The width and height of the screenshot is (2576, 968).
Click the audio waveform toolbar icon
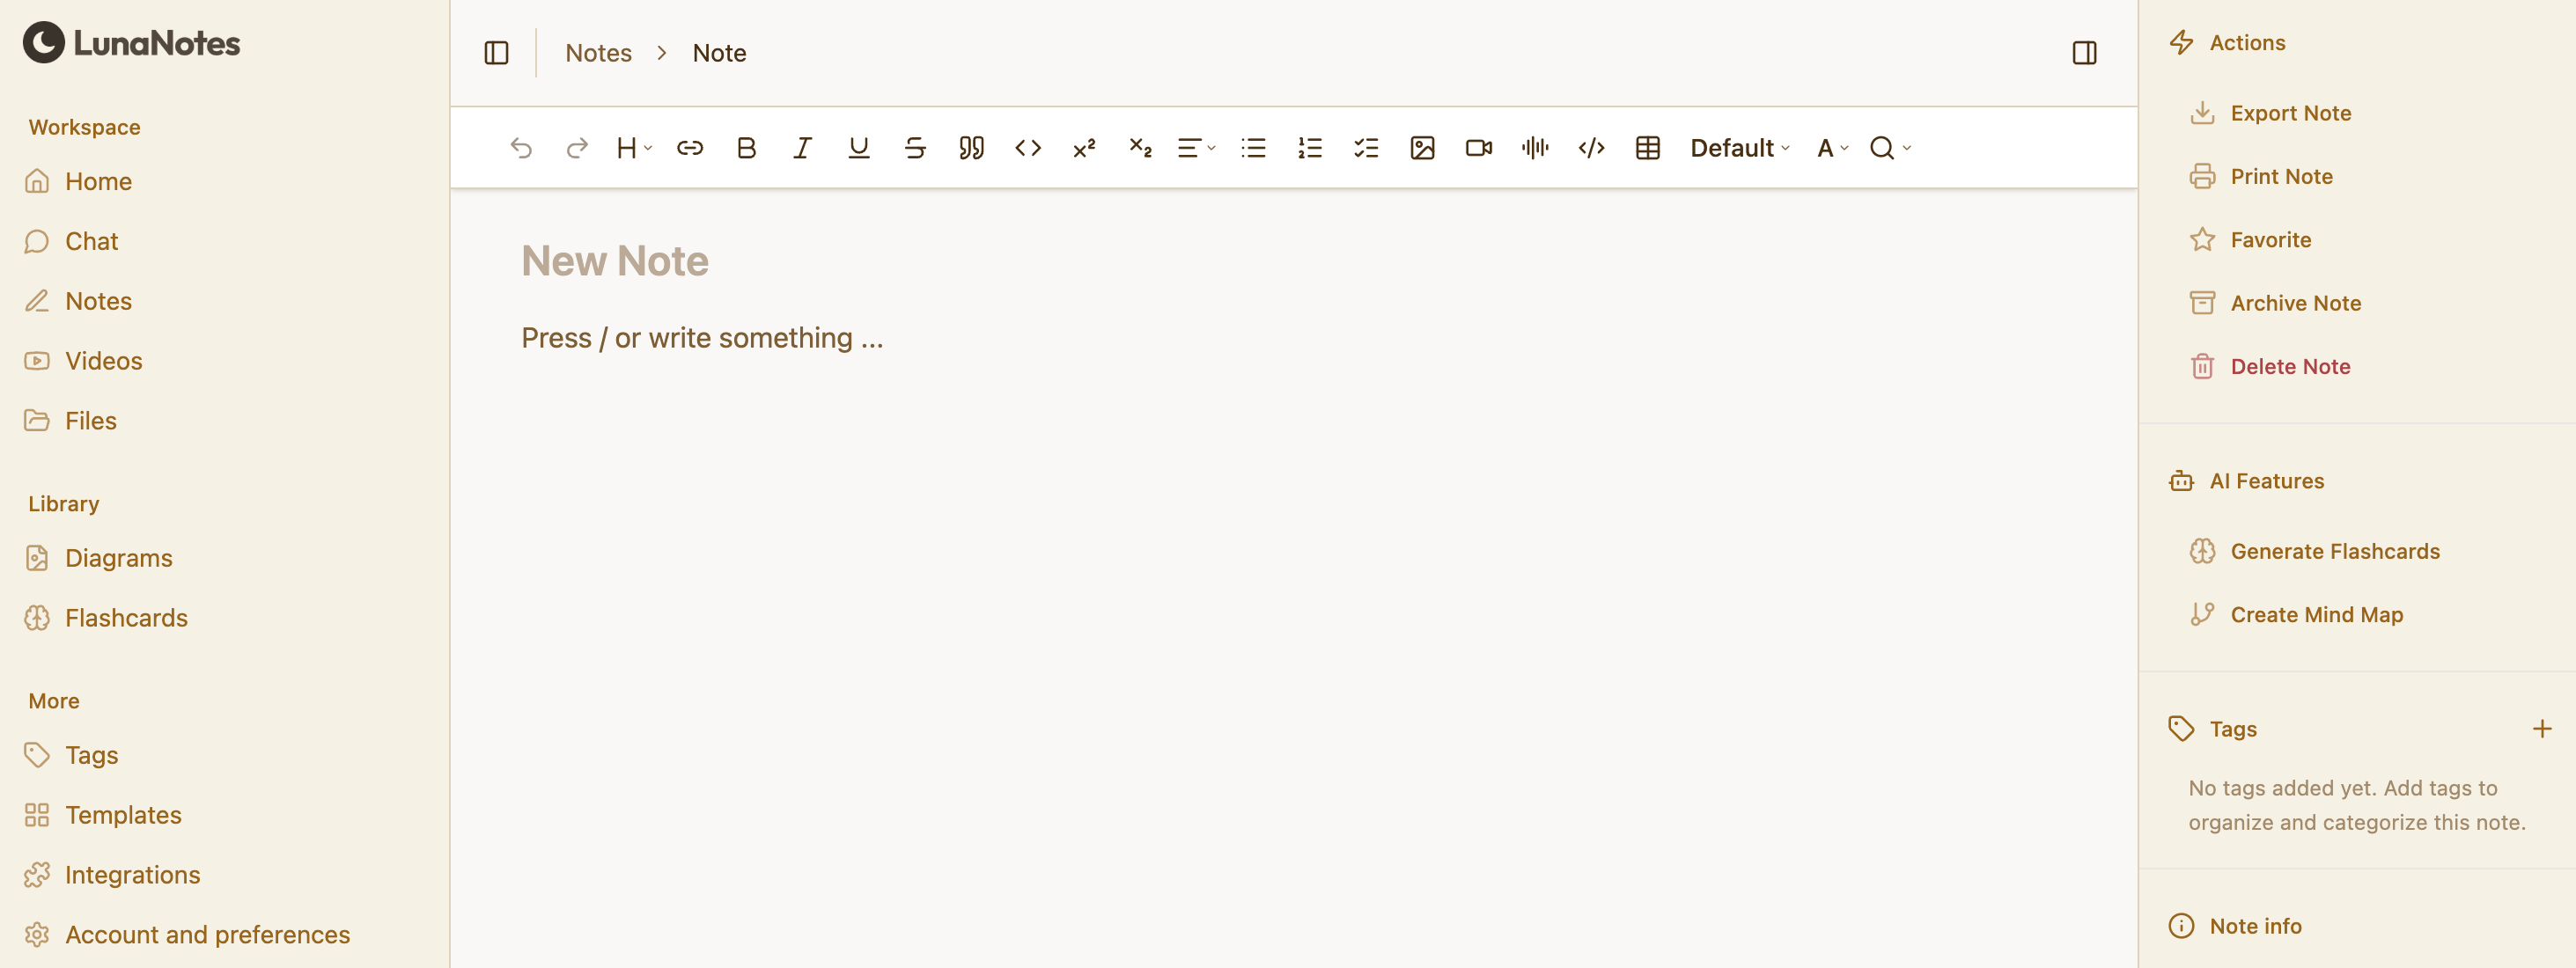1535,148
